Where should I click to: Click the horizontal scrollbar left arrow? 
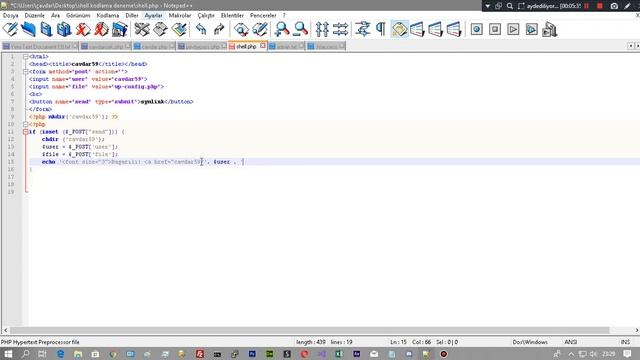pos(5,330)
